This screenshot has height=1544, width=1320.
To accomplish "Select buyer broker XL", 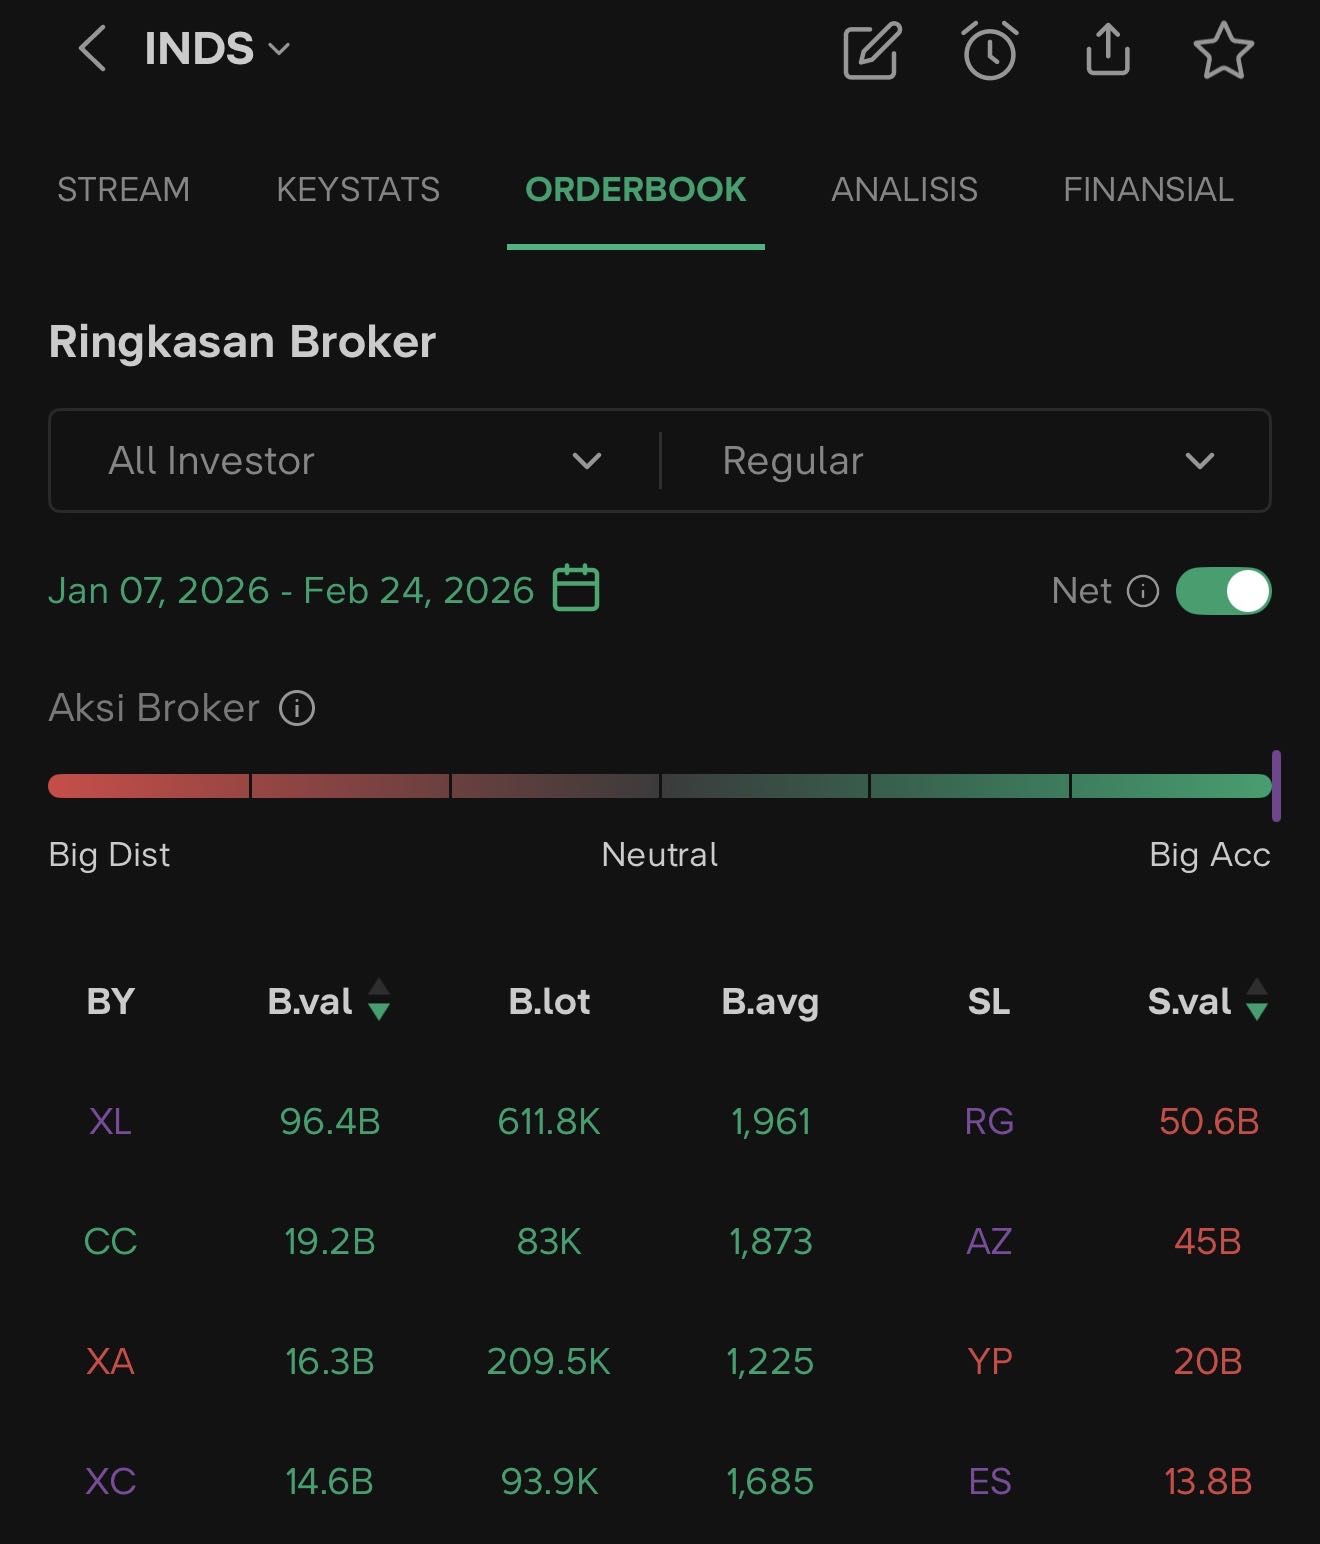I will 110,1121.
